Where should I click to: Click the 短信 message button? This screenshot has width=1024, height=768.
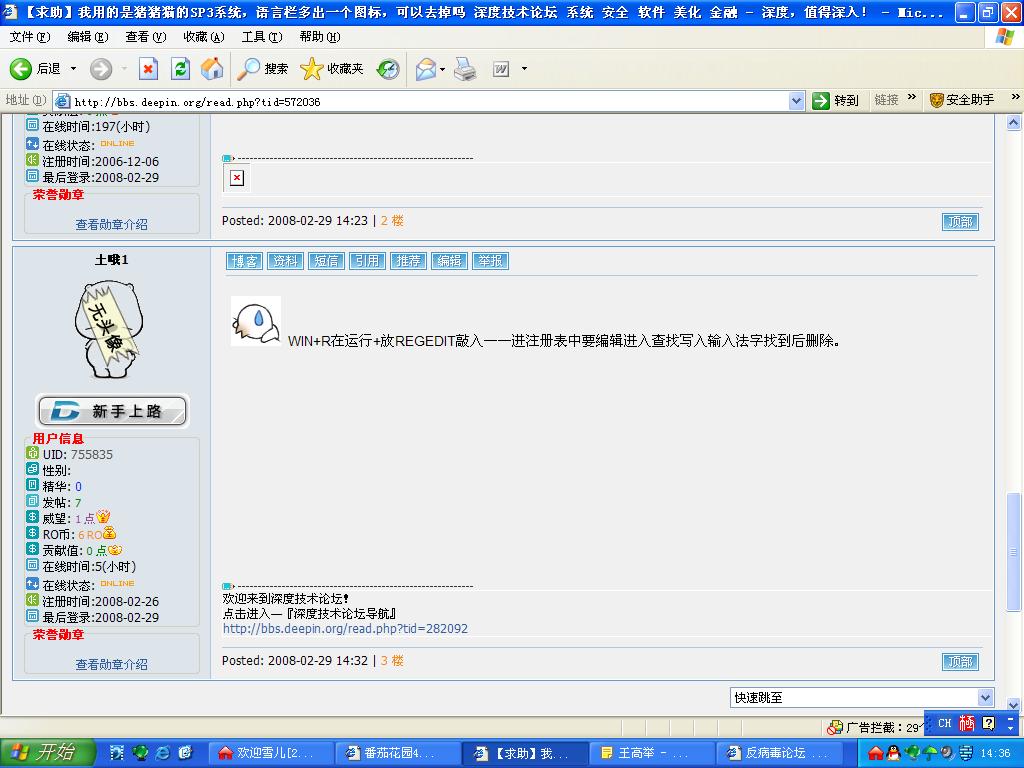[326, 261]
